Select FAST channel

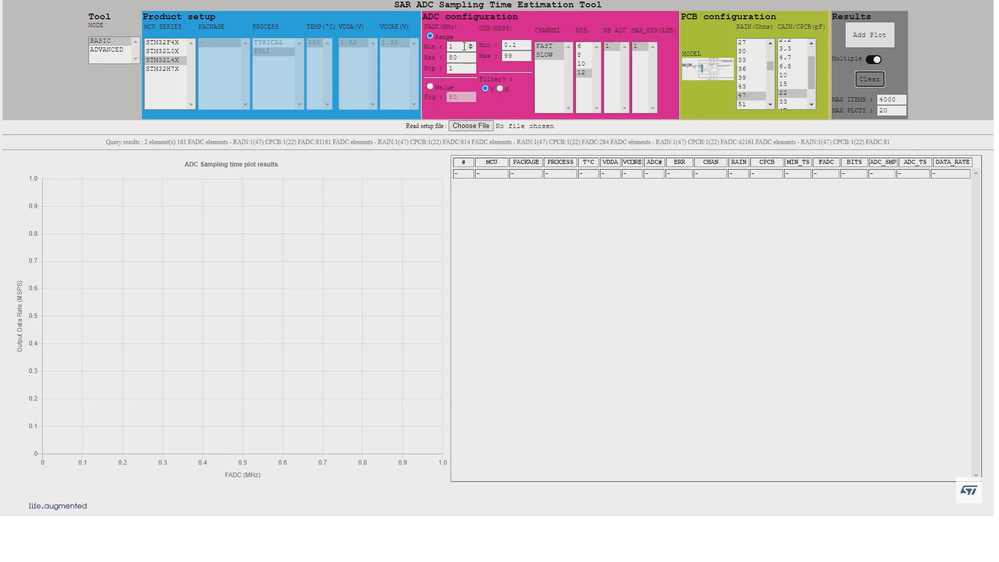549,46
